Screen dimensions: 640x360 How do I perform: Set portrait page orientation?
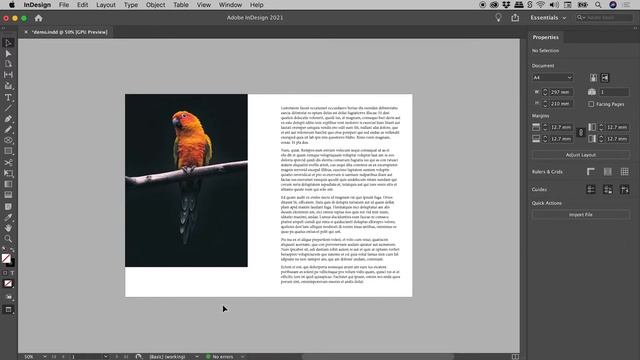coord(593,78)
